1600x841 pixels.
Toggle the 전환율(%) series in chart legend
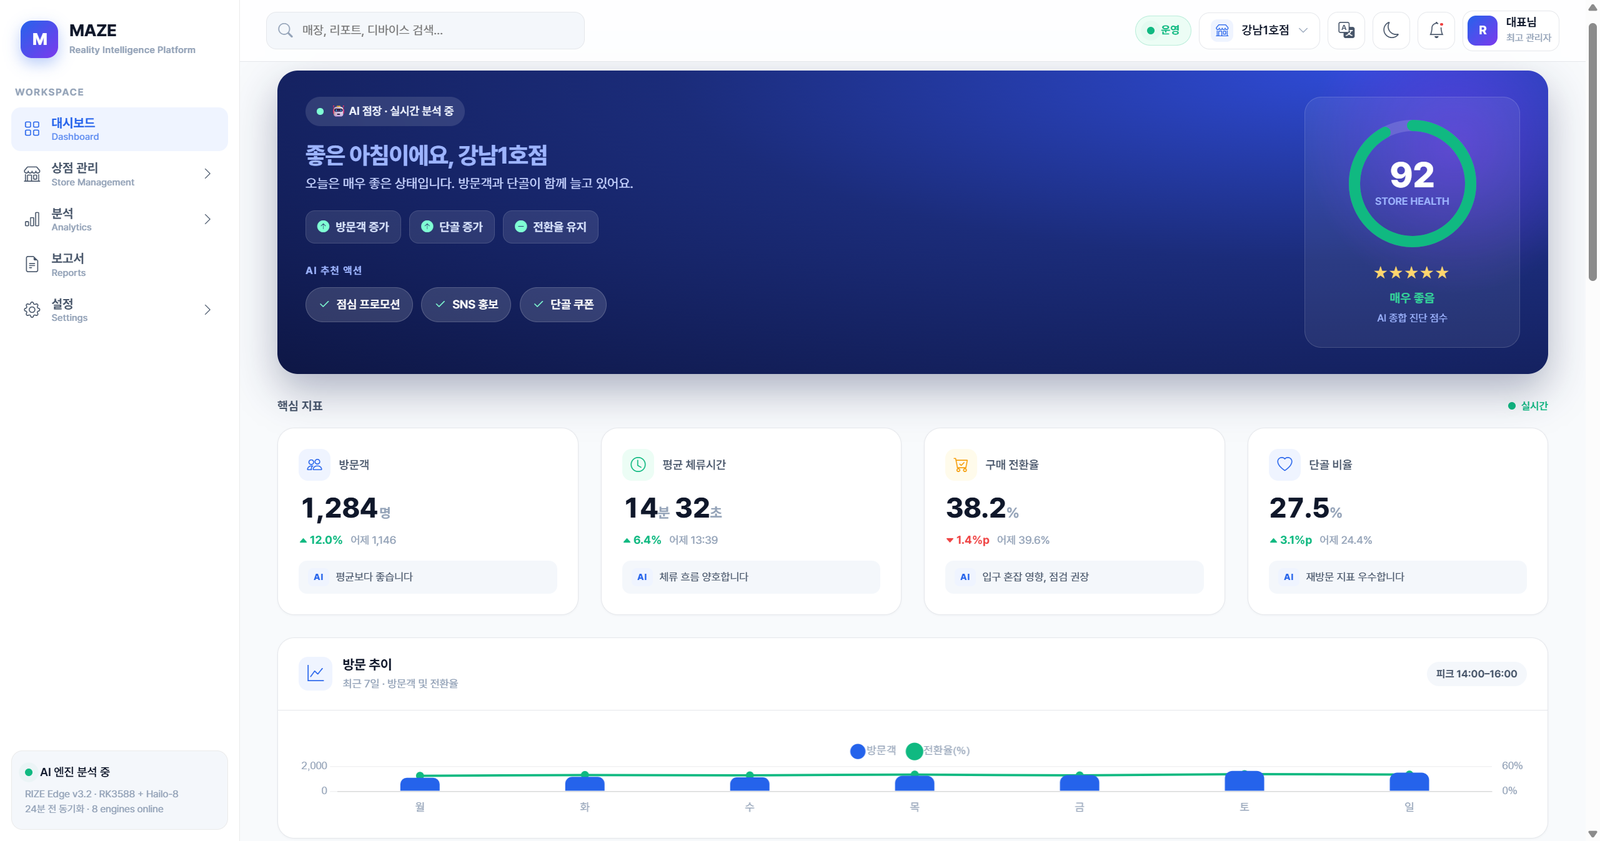point(938,751)
